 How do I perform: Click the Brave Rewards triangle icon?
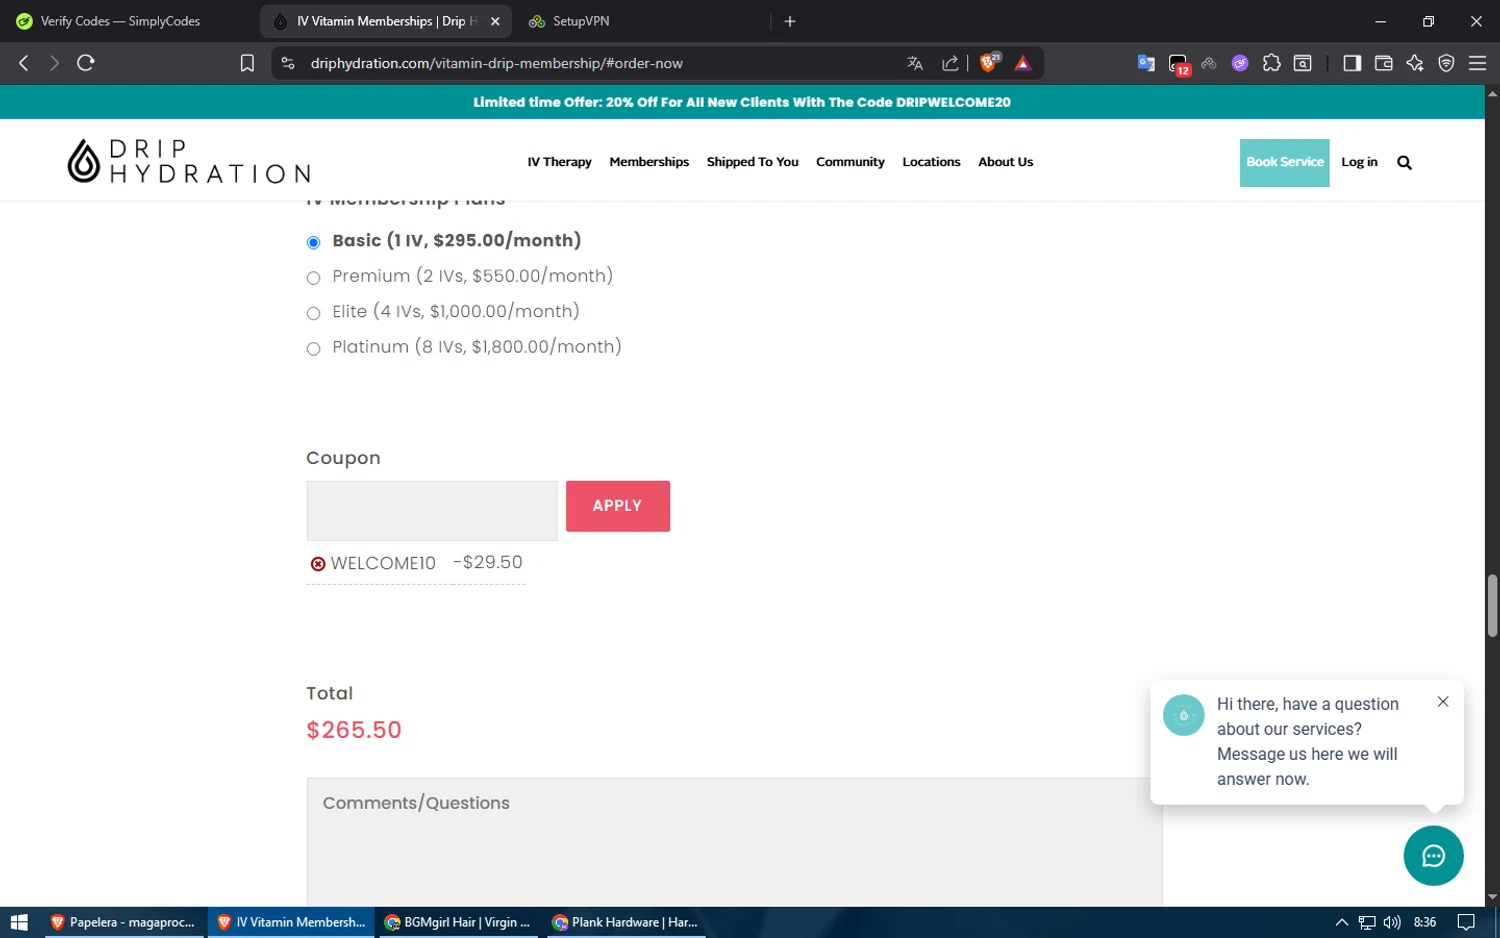1023,63
